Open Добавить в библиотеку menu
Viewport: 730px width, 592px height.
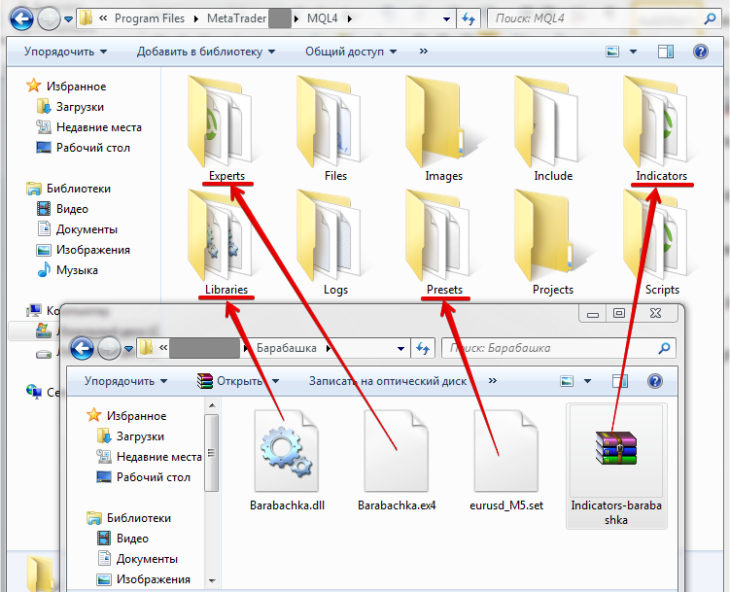click(x=205, y=51)
